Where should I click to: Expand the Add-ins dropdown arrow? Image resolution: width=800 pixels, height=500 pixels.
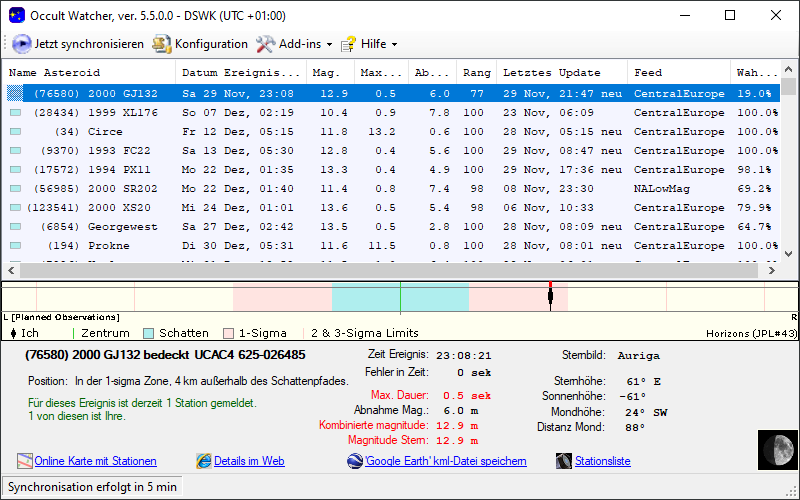click(329, 45)
